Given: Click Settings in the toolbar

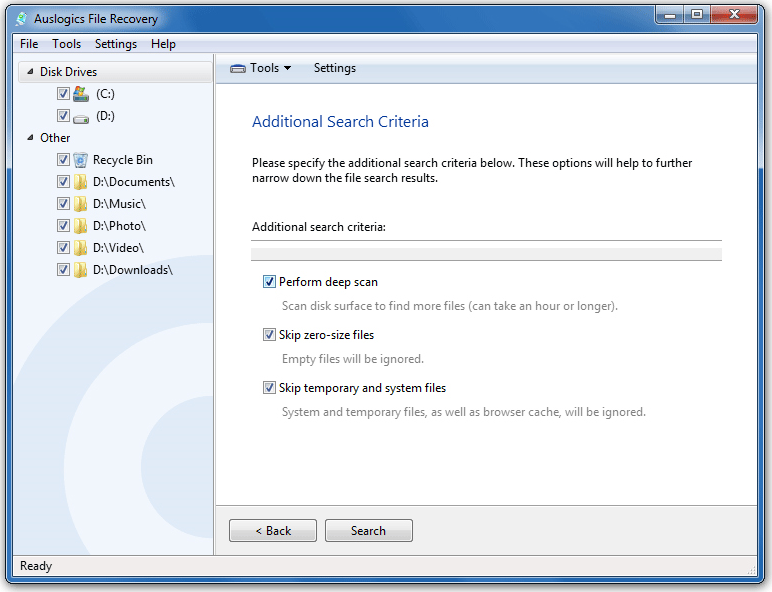Looking at the screenshot, I should [x=334, y=68].
